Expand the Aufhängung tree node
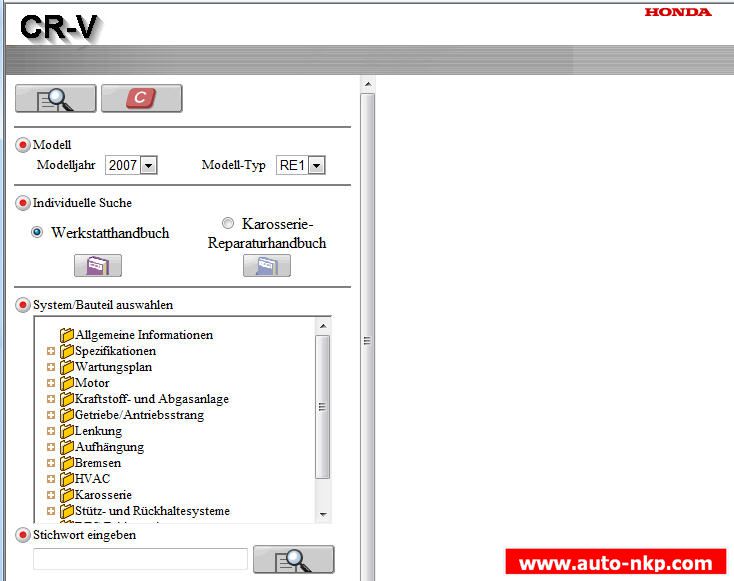734x581 pixels. pos(51,447)
